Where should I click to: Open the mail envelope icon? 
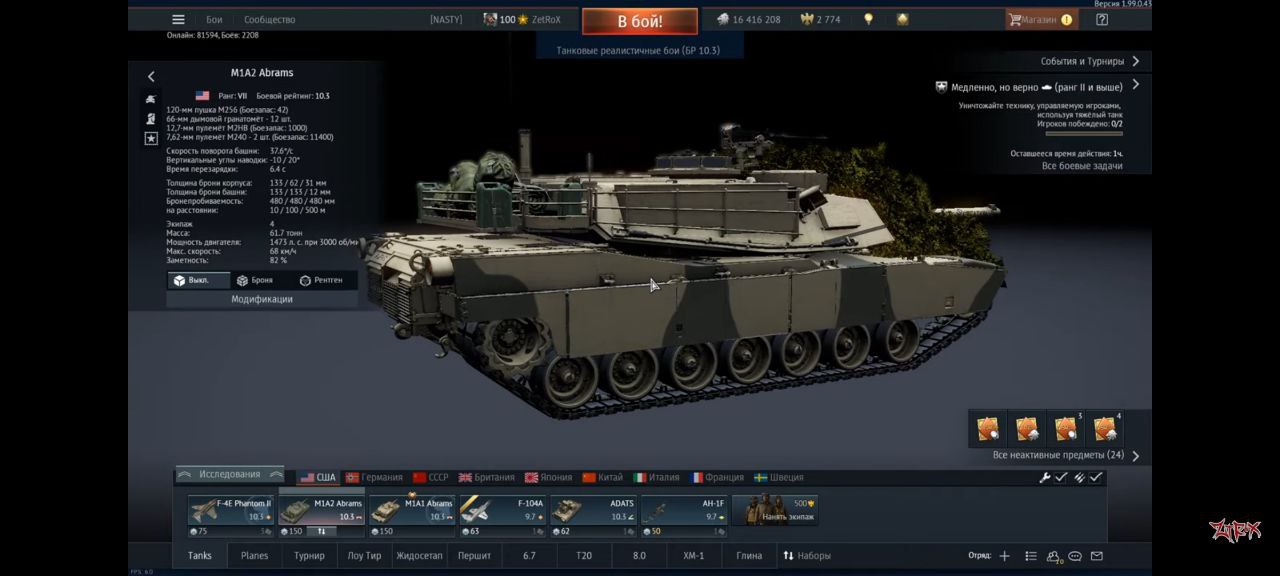pos(1097,556)
